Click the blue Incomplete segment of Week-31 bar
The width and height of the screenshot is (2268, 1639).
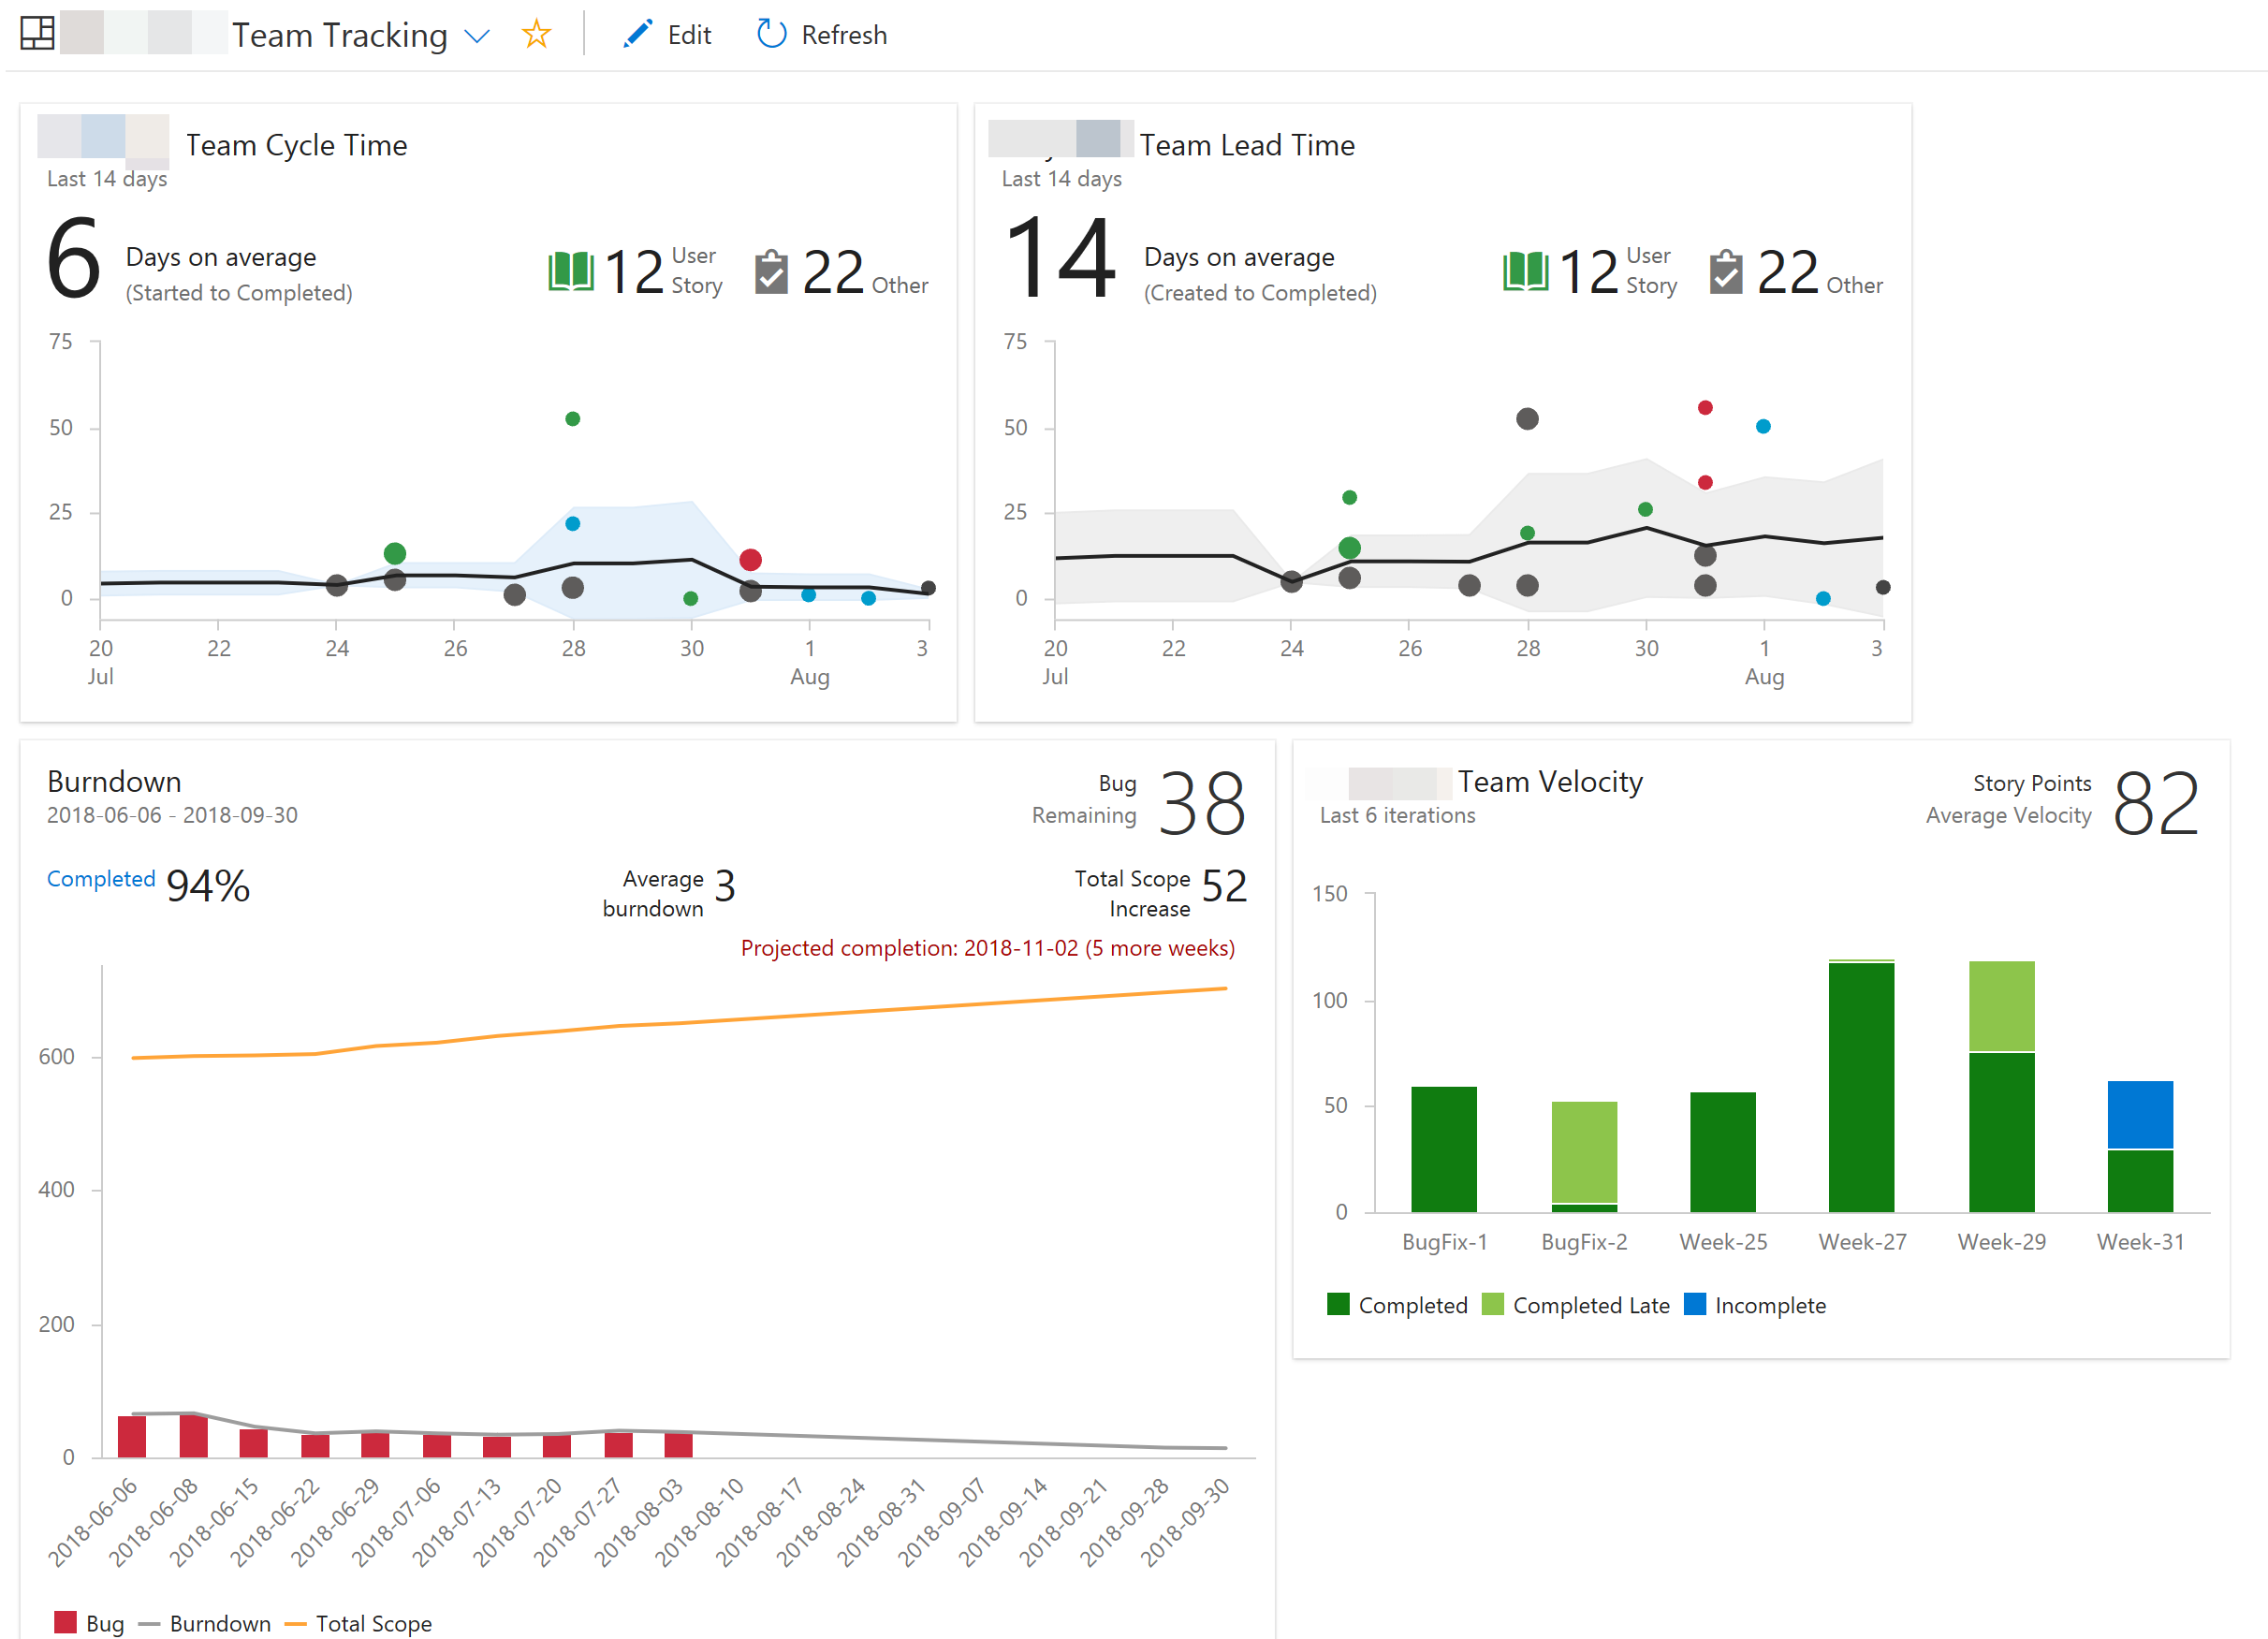point(2140,1114)
